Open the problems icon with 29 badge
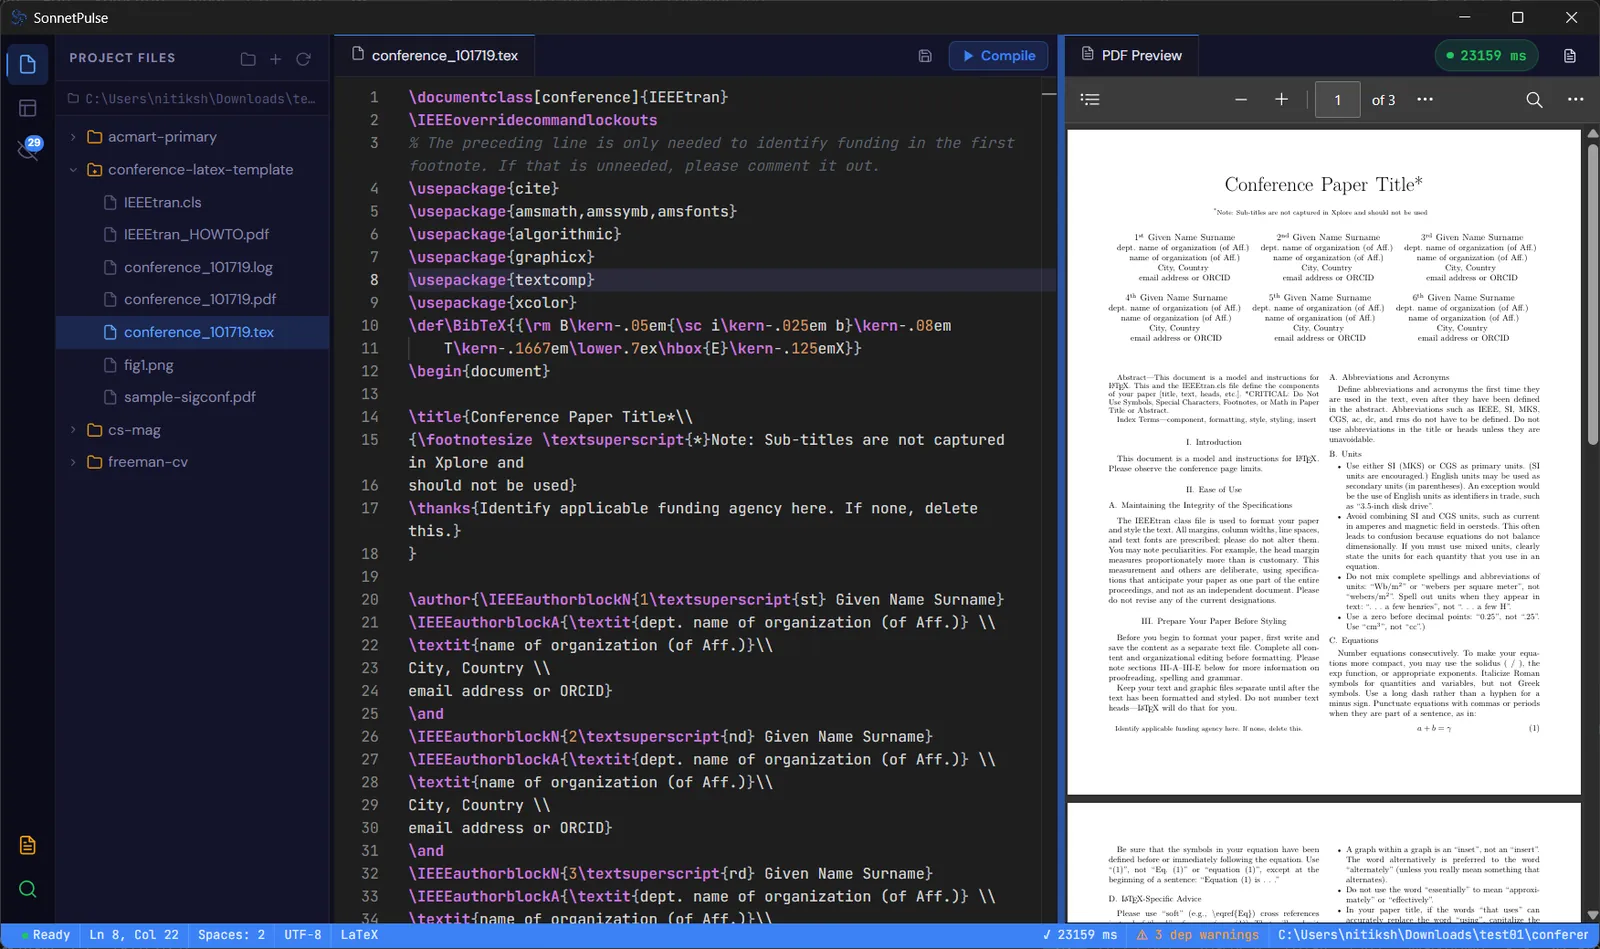Viewport: 1600px width, 949px height. click(x=28, y=149)
